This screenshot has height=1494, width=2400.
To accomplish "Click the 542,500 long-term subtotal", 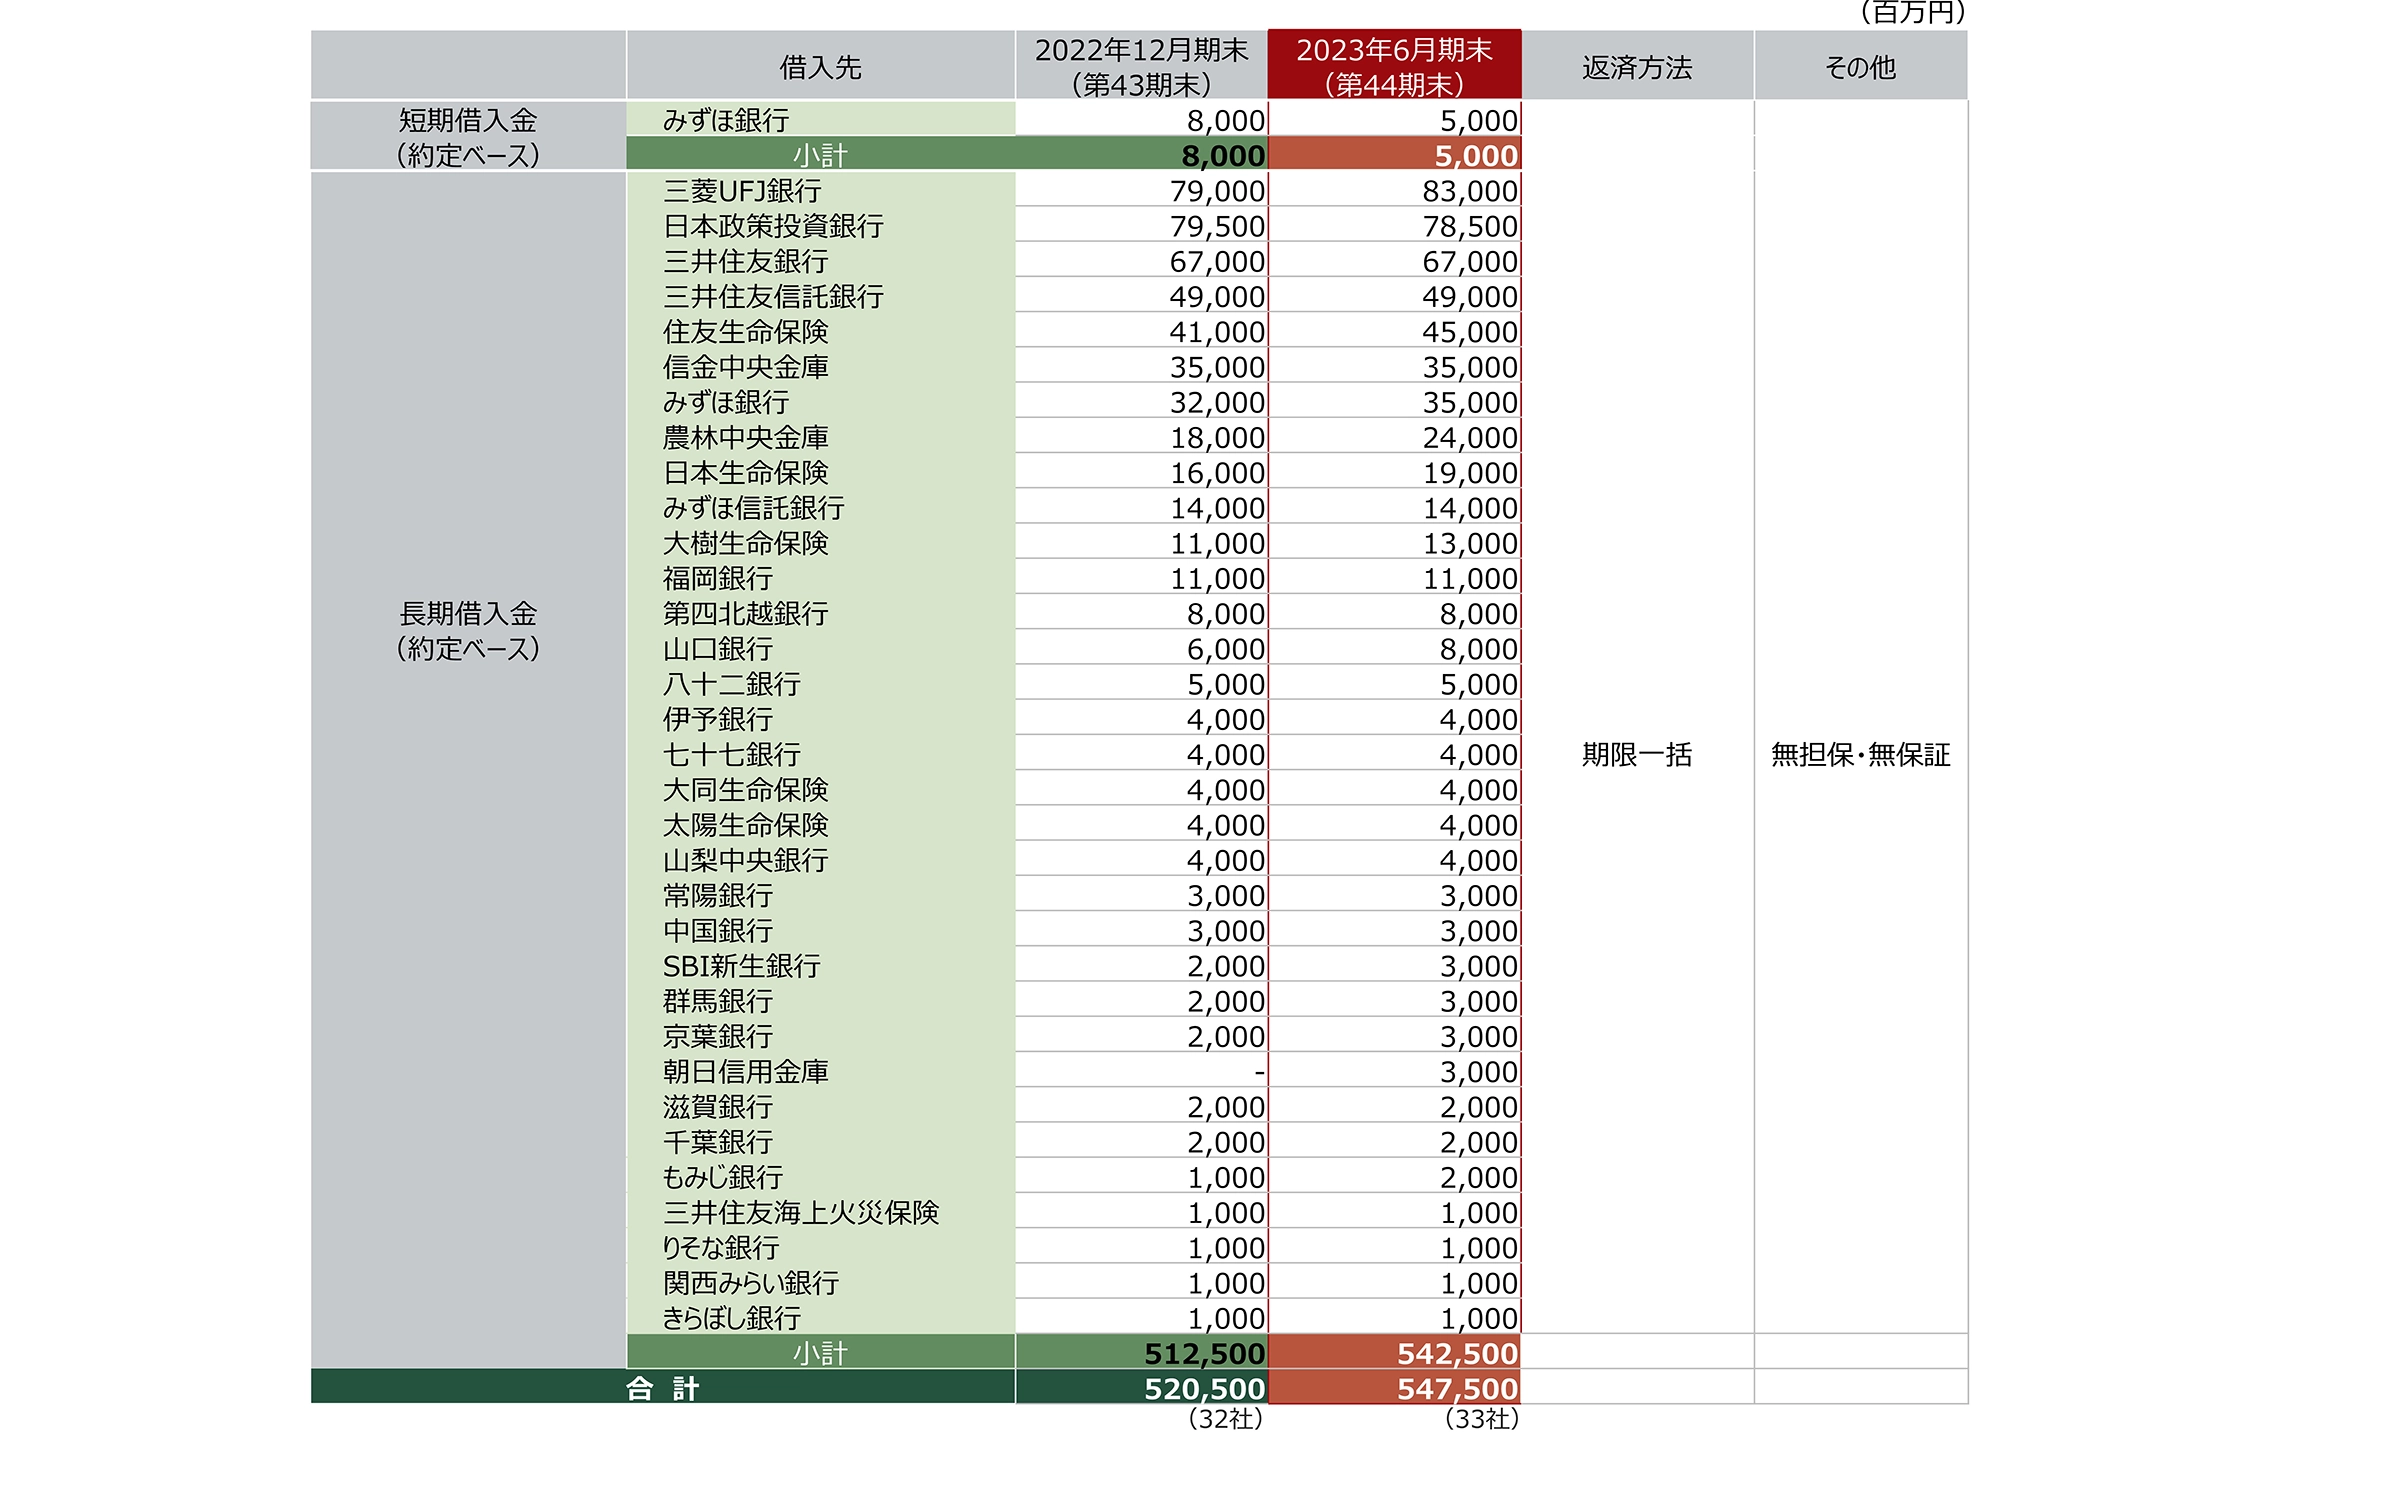I will 1457,1354.
